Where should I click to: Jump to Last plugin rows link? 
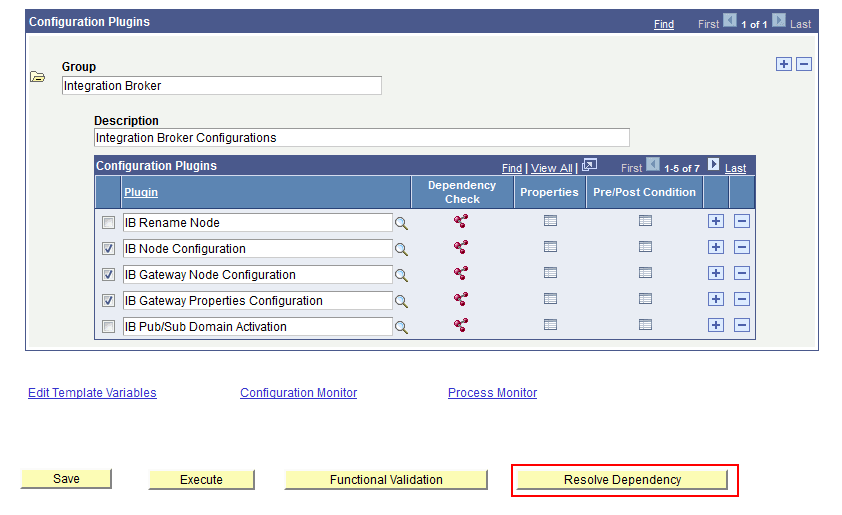click(x=735, y=168)
